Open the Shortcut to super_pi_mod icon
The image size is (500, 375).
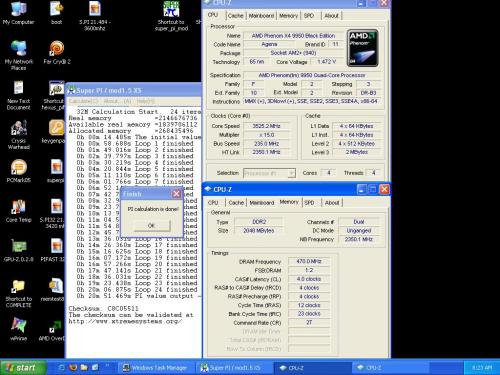[x=171, y=16]
